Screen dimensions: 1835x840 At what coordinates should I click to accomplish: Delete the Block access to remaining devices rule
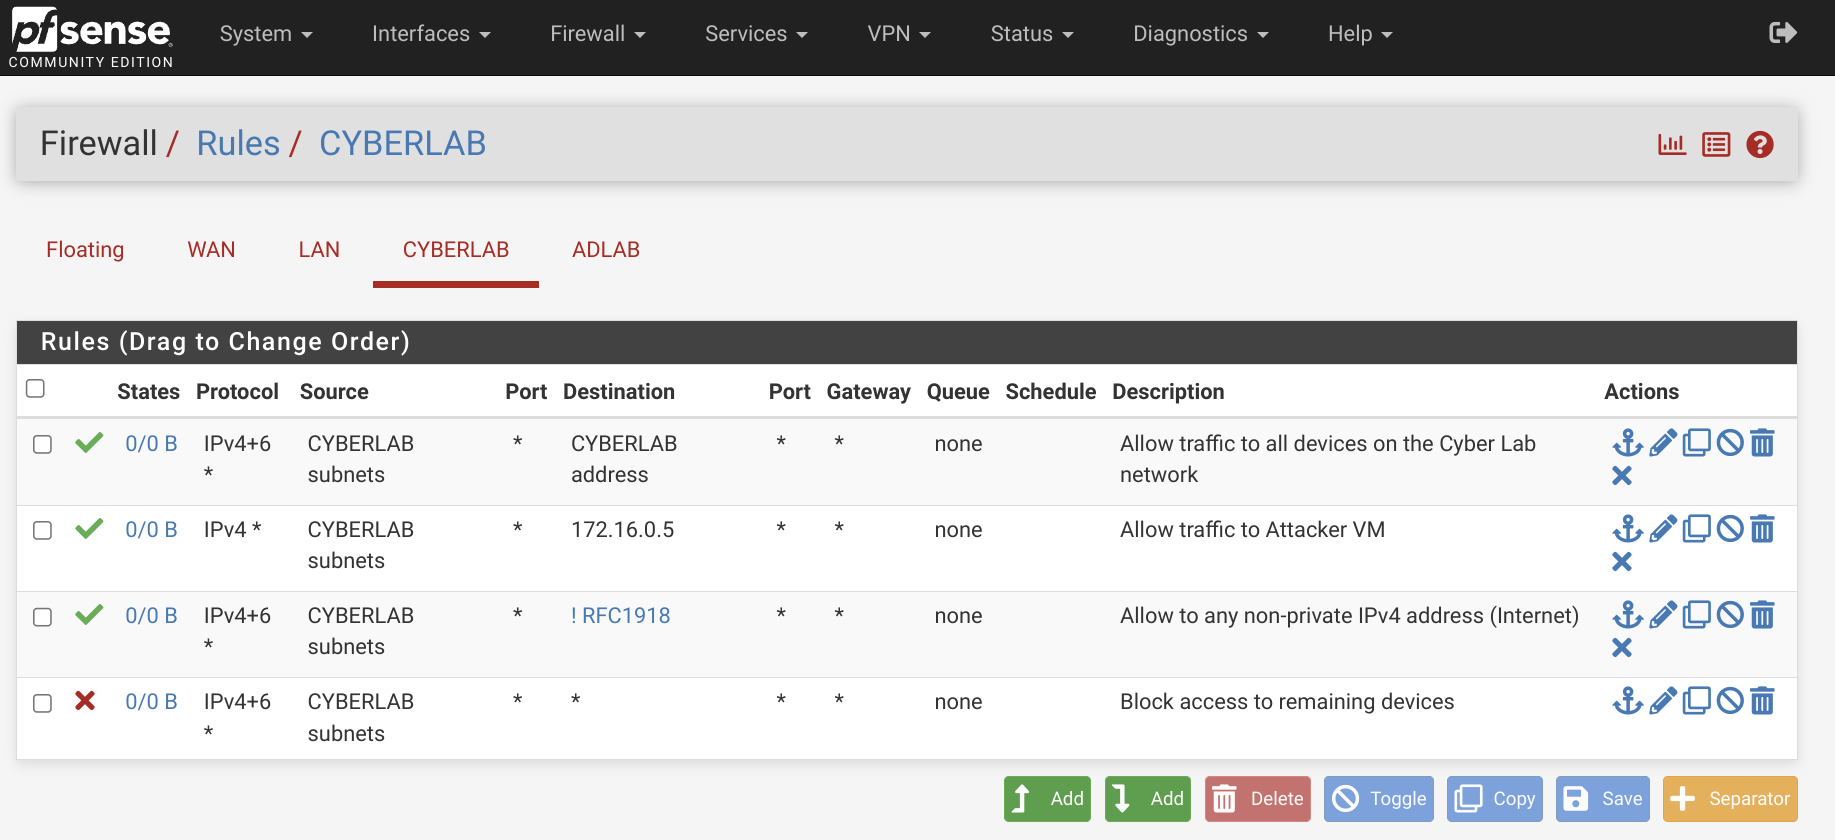1763,701
